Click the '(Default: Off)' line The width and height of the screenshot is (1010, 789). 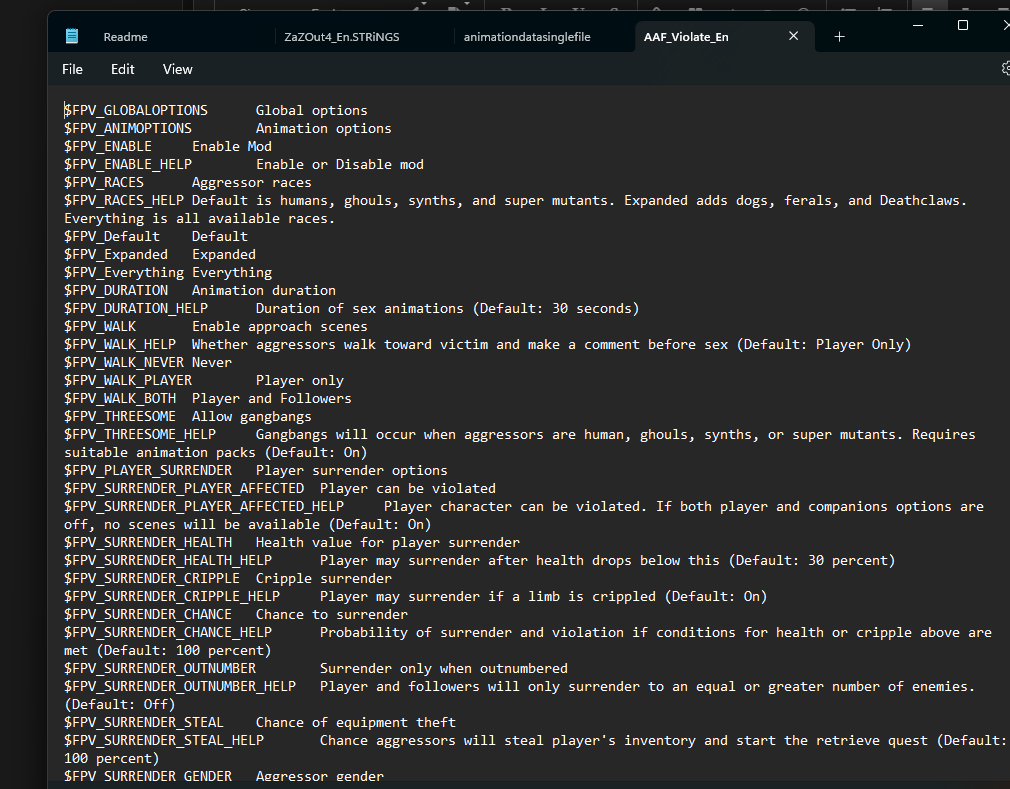[x=120, y=705]
